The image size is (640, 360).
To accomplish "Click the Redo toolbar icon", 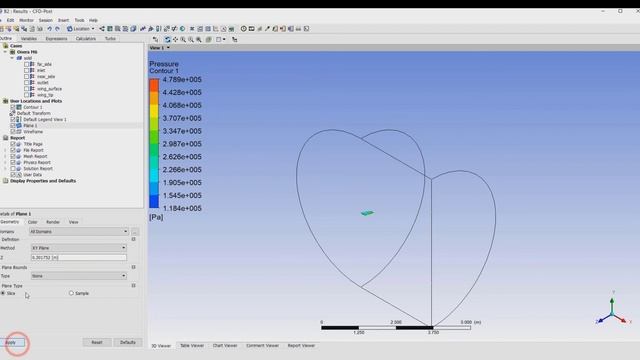I will coord(57,29).
